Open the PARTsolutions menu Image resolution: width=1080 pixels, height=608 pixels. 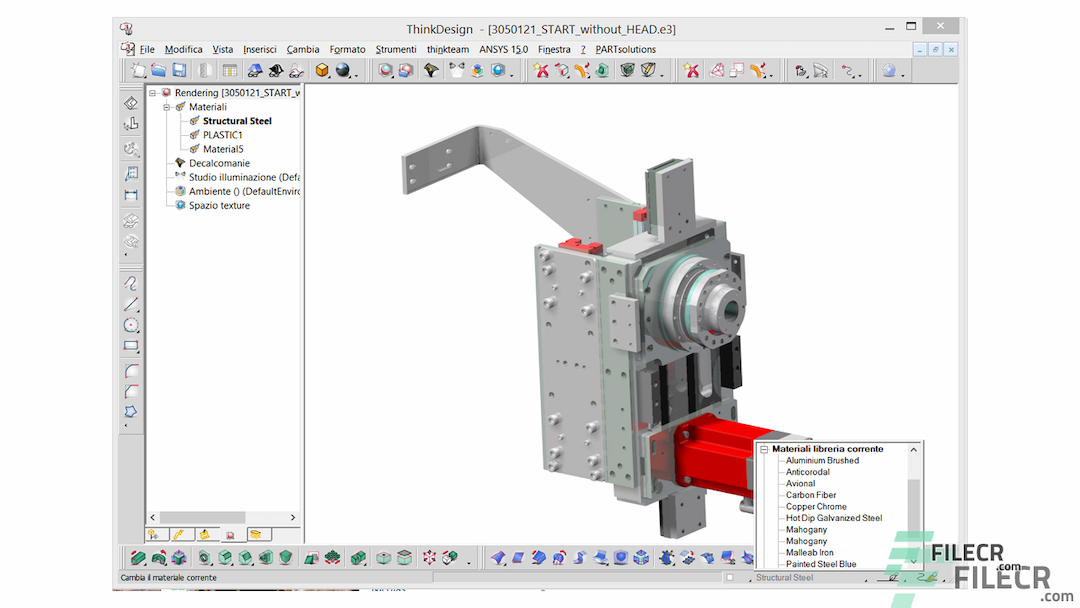624,48
